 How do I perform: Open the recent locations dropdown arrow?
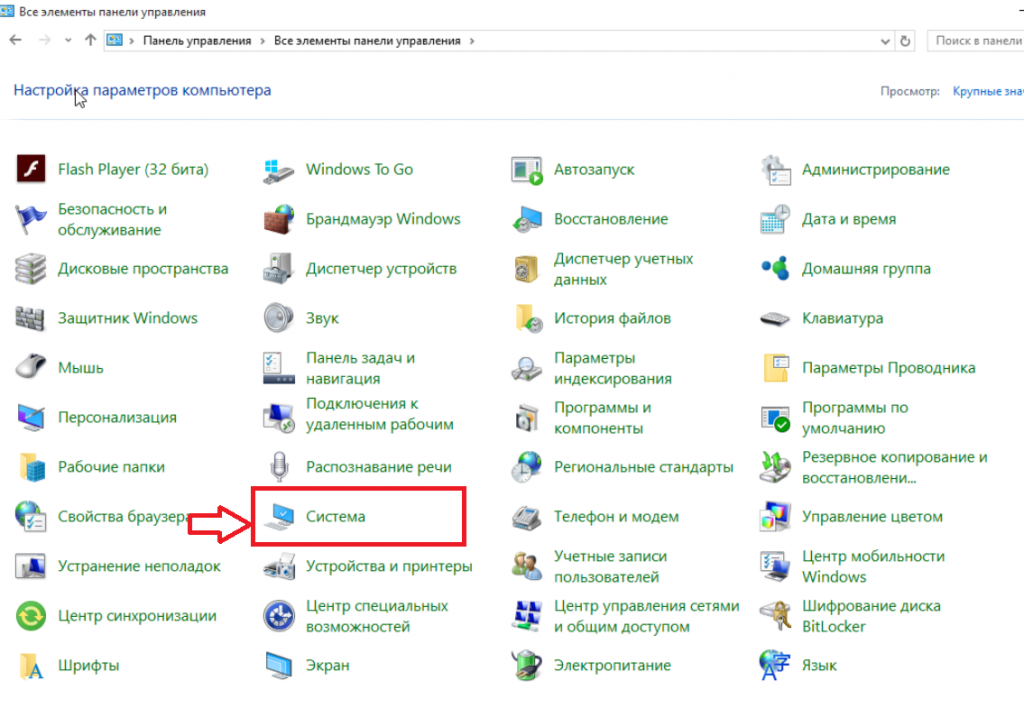(68, 40)
